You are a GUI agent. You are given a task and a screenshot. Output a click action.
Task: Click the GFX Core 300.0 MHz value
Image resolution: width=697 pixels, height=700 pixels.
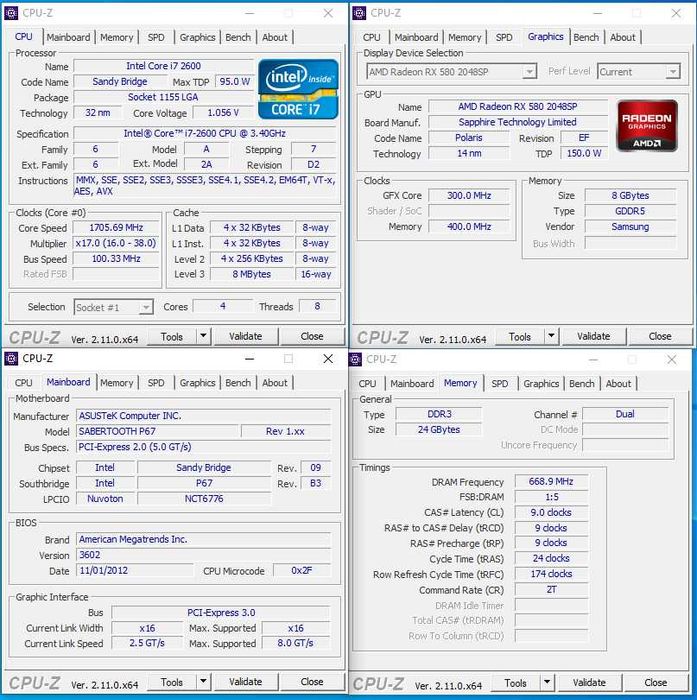[469, 196]
